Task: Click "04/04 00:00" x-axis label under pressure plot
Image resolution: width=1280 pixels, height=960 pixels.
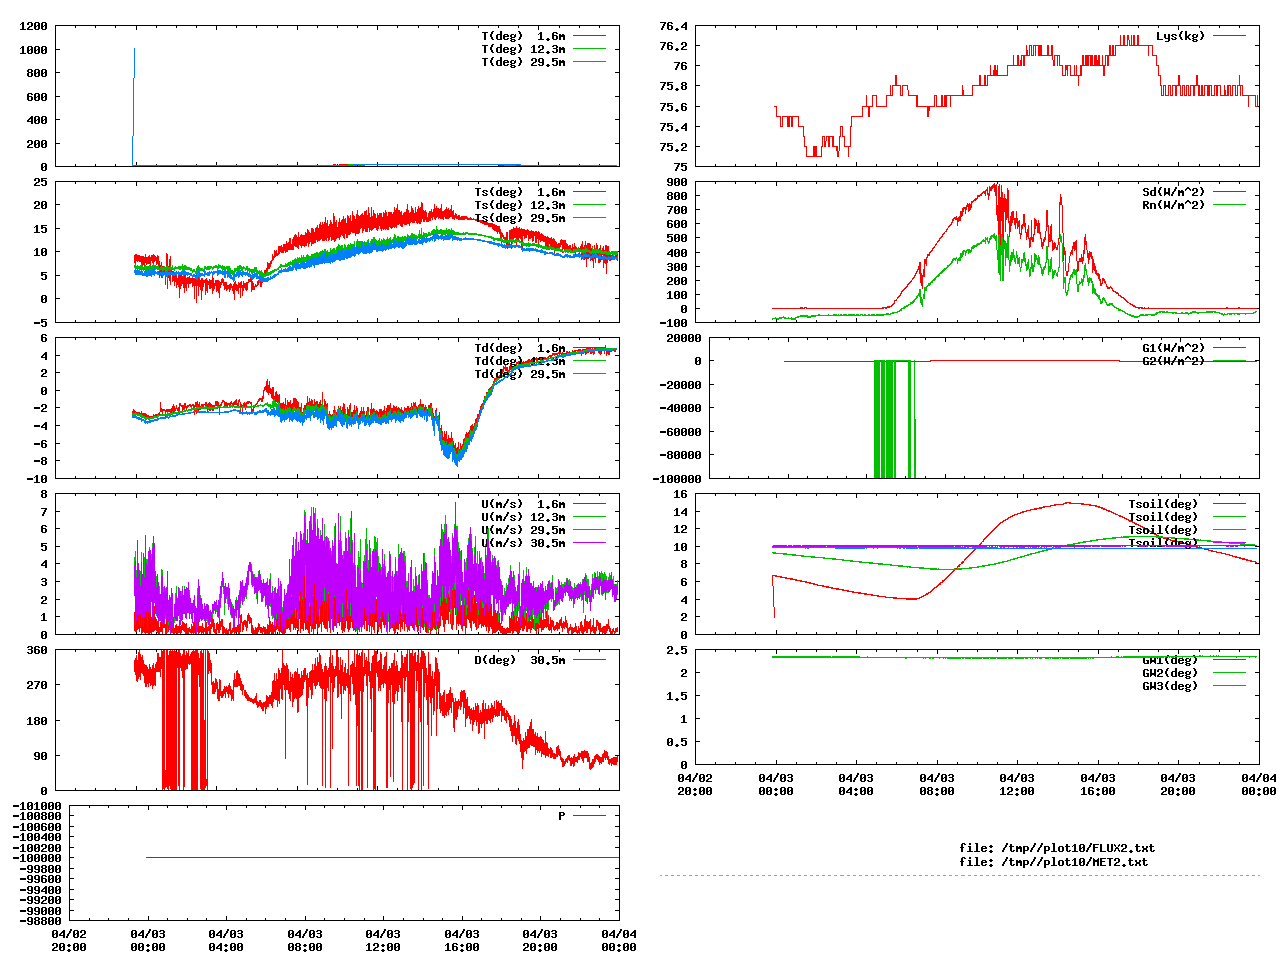Action: click(x=619, y=940)
